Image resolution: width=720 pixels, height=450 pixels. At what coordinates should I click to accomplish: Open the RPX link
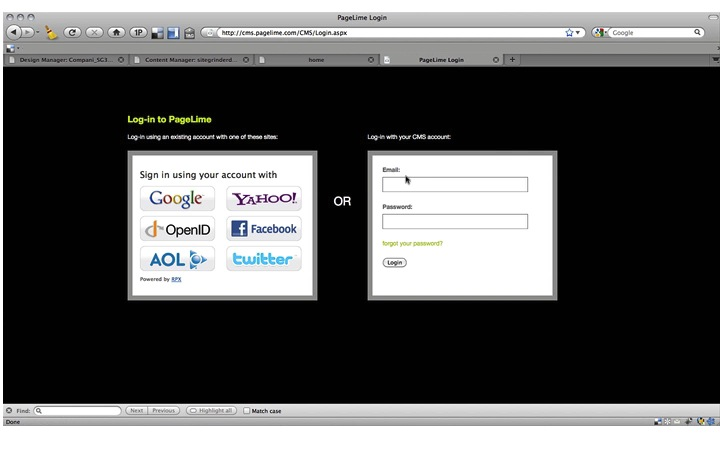click(176, 279)
